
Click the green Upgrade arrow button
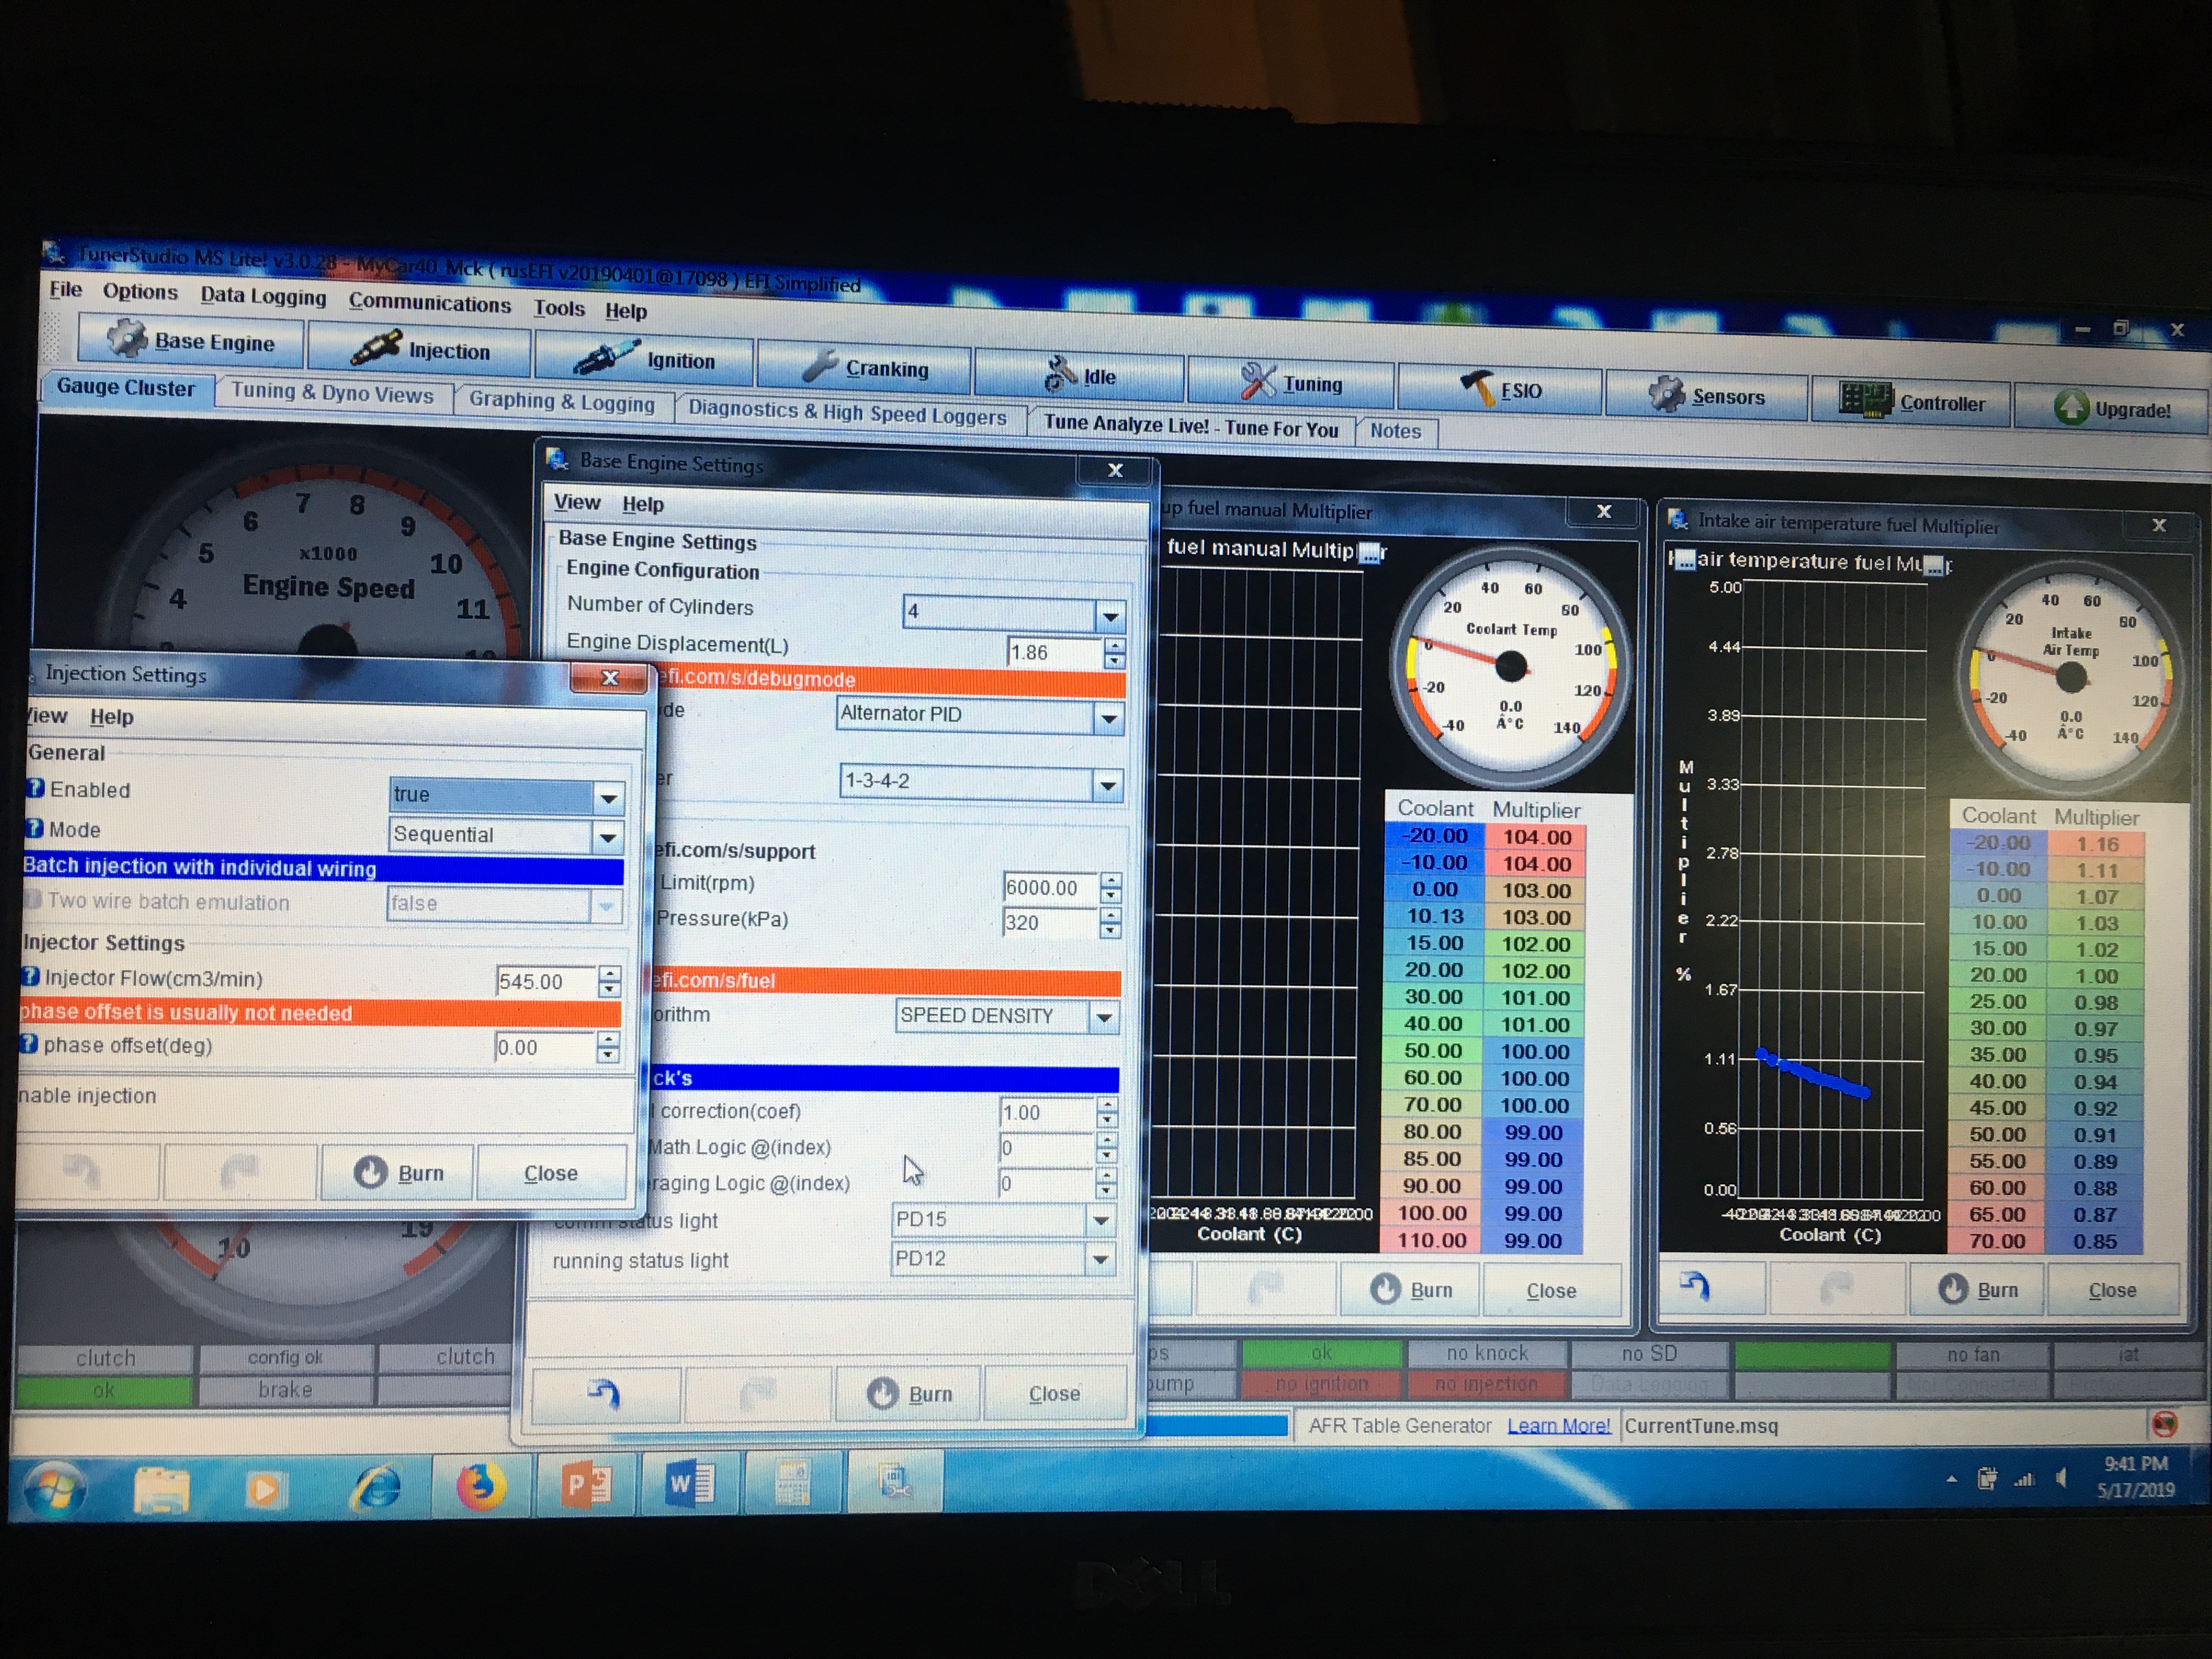(2112, 408)
